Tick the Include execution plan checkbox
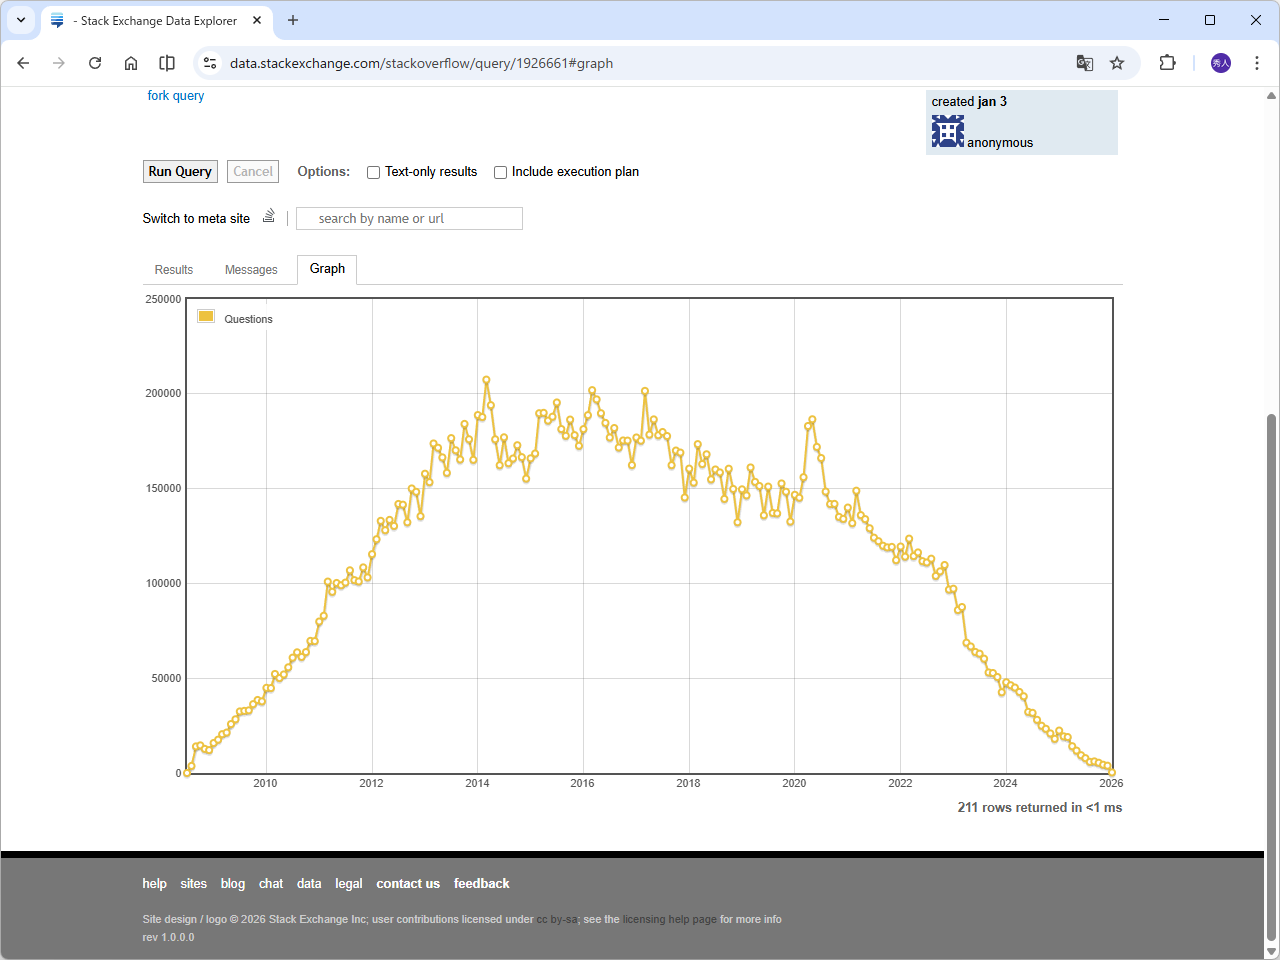This screenshot has height=960, width=1280. 500,172
